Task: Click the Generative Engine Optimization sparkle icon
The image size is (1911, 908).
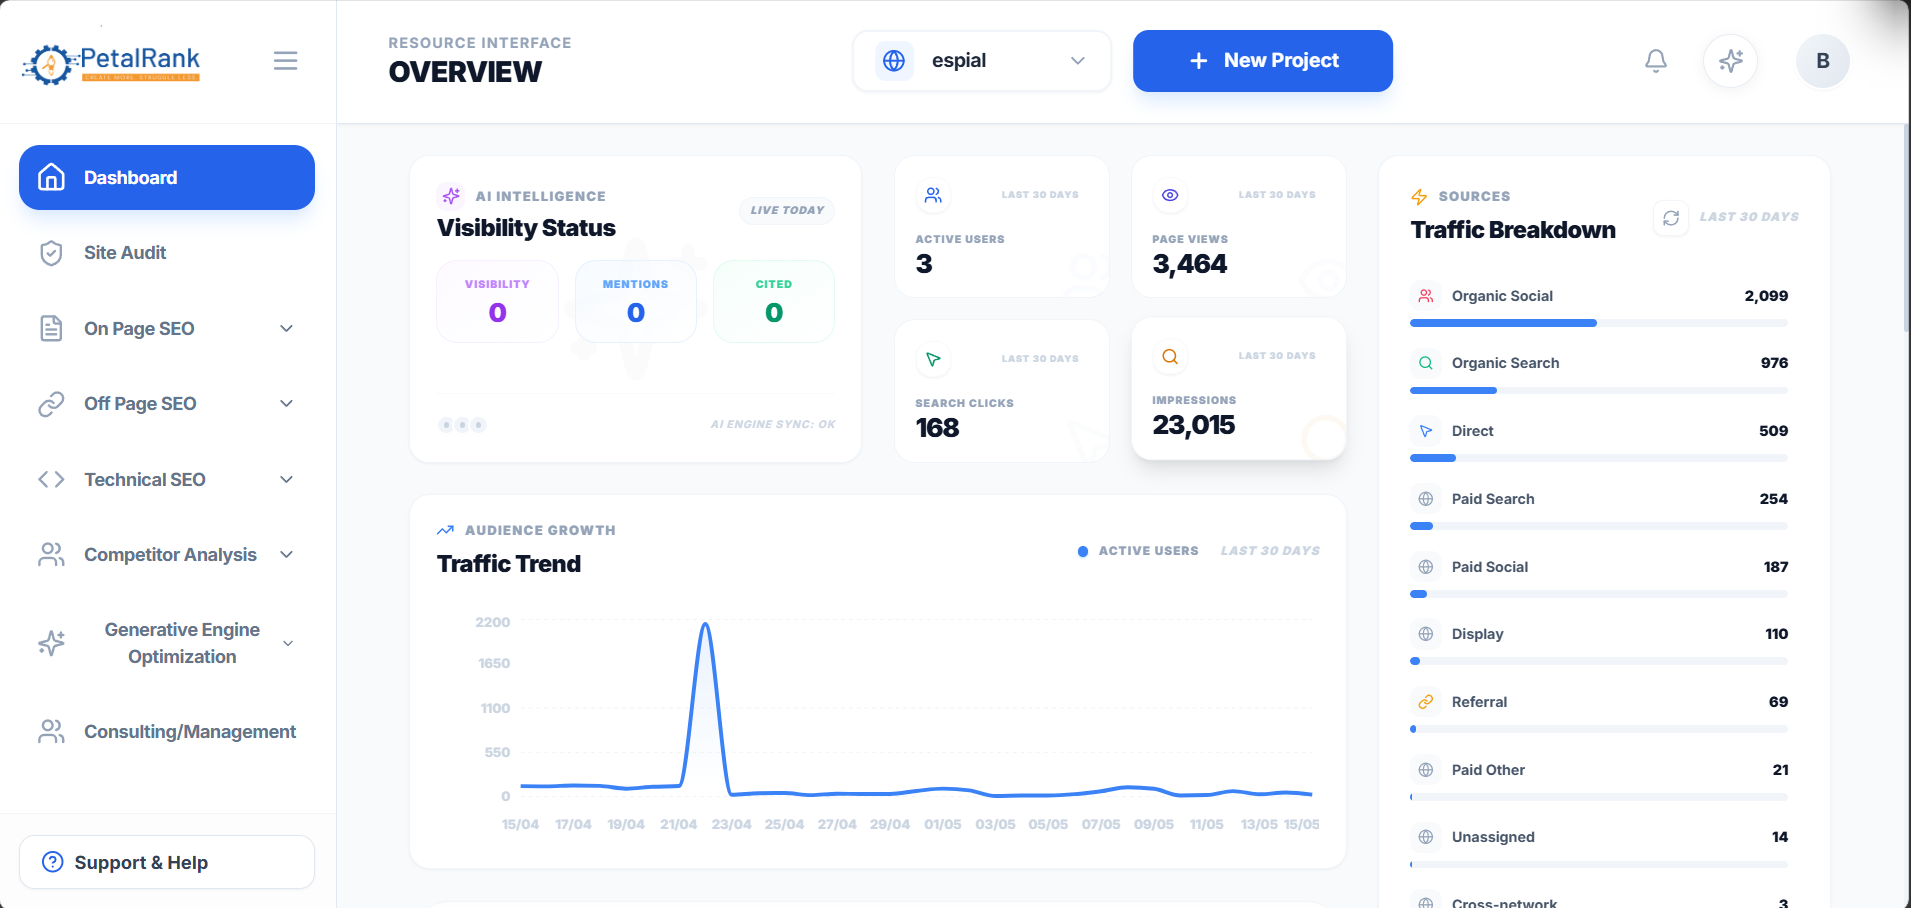Action: tap(51, 643)
